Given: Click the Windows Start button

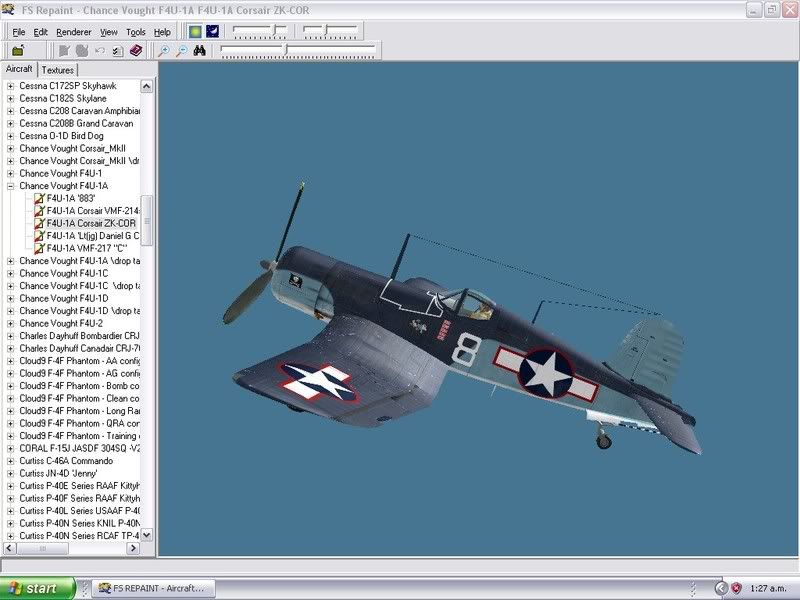Looking at the screenshot, I should [x=37, y=588].
